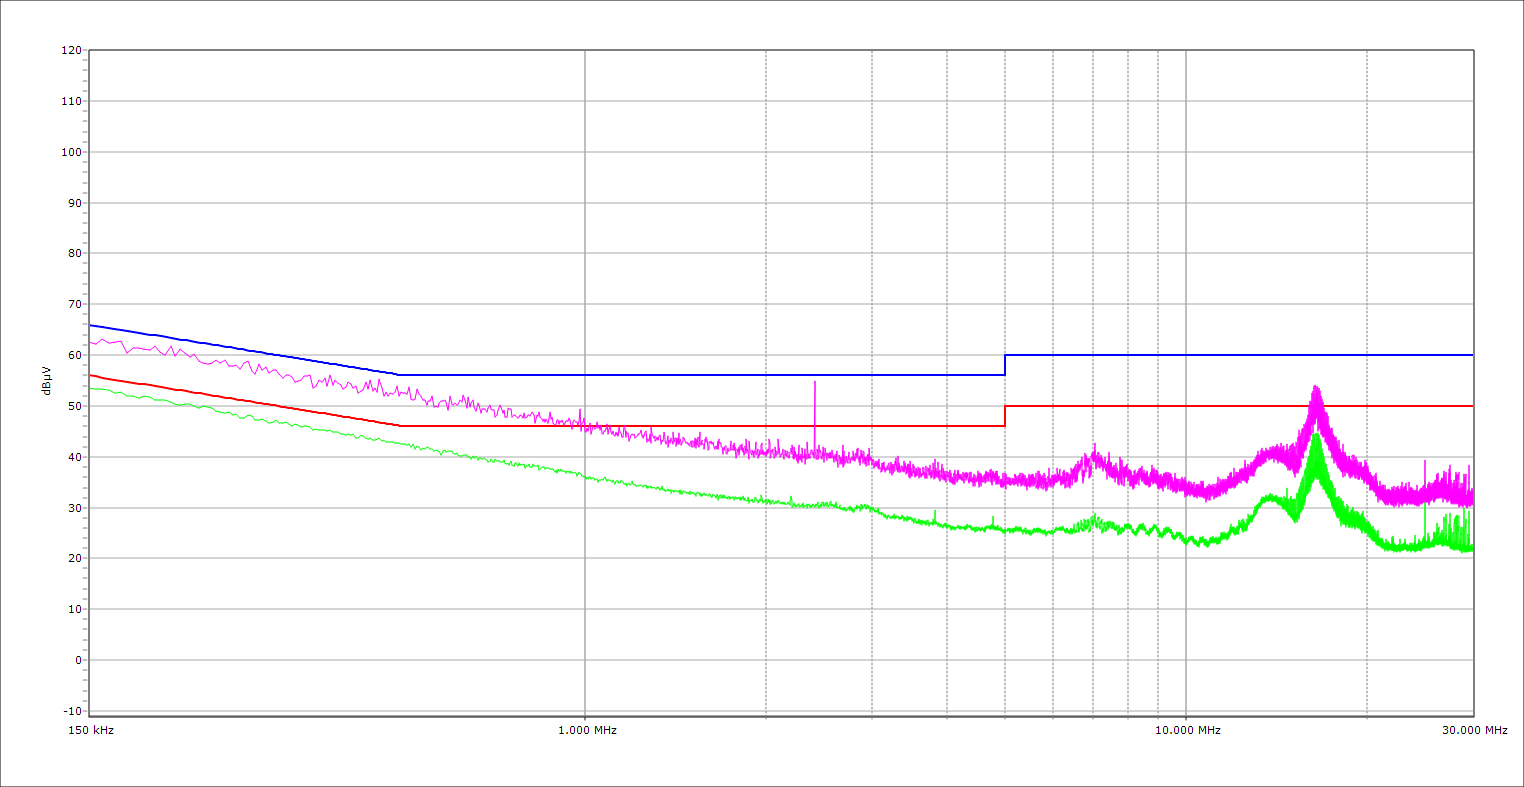
Task: Click the blue limit line's vertical step
Action: (x=1005, y=365)
